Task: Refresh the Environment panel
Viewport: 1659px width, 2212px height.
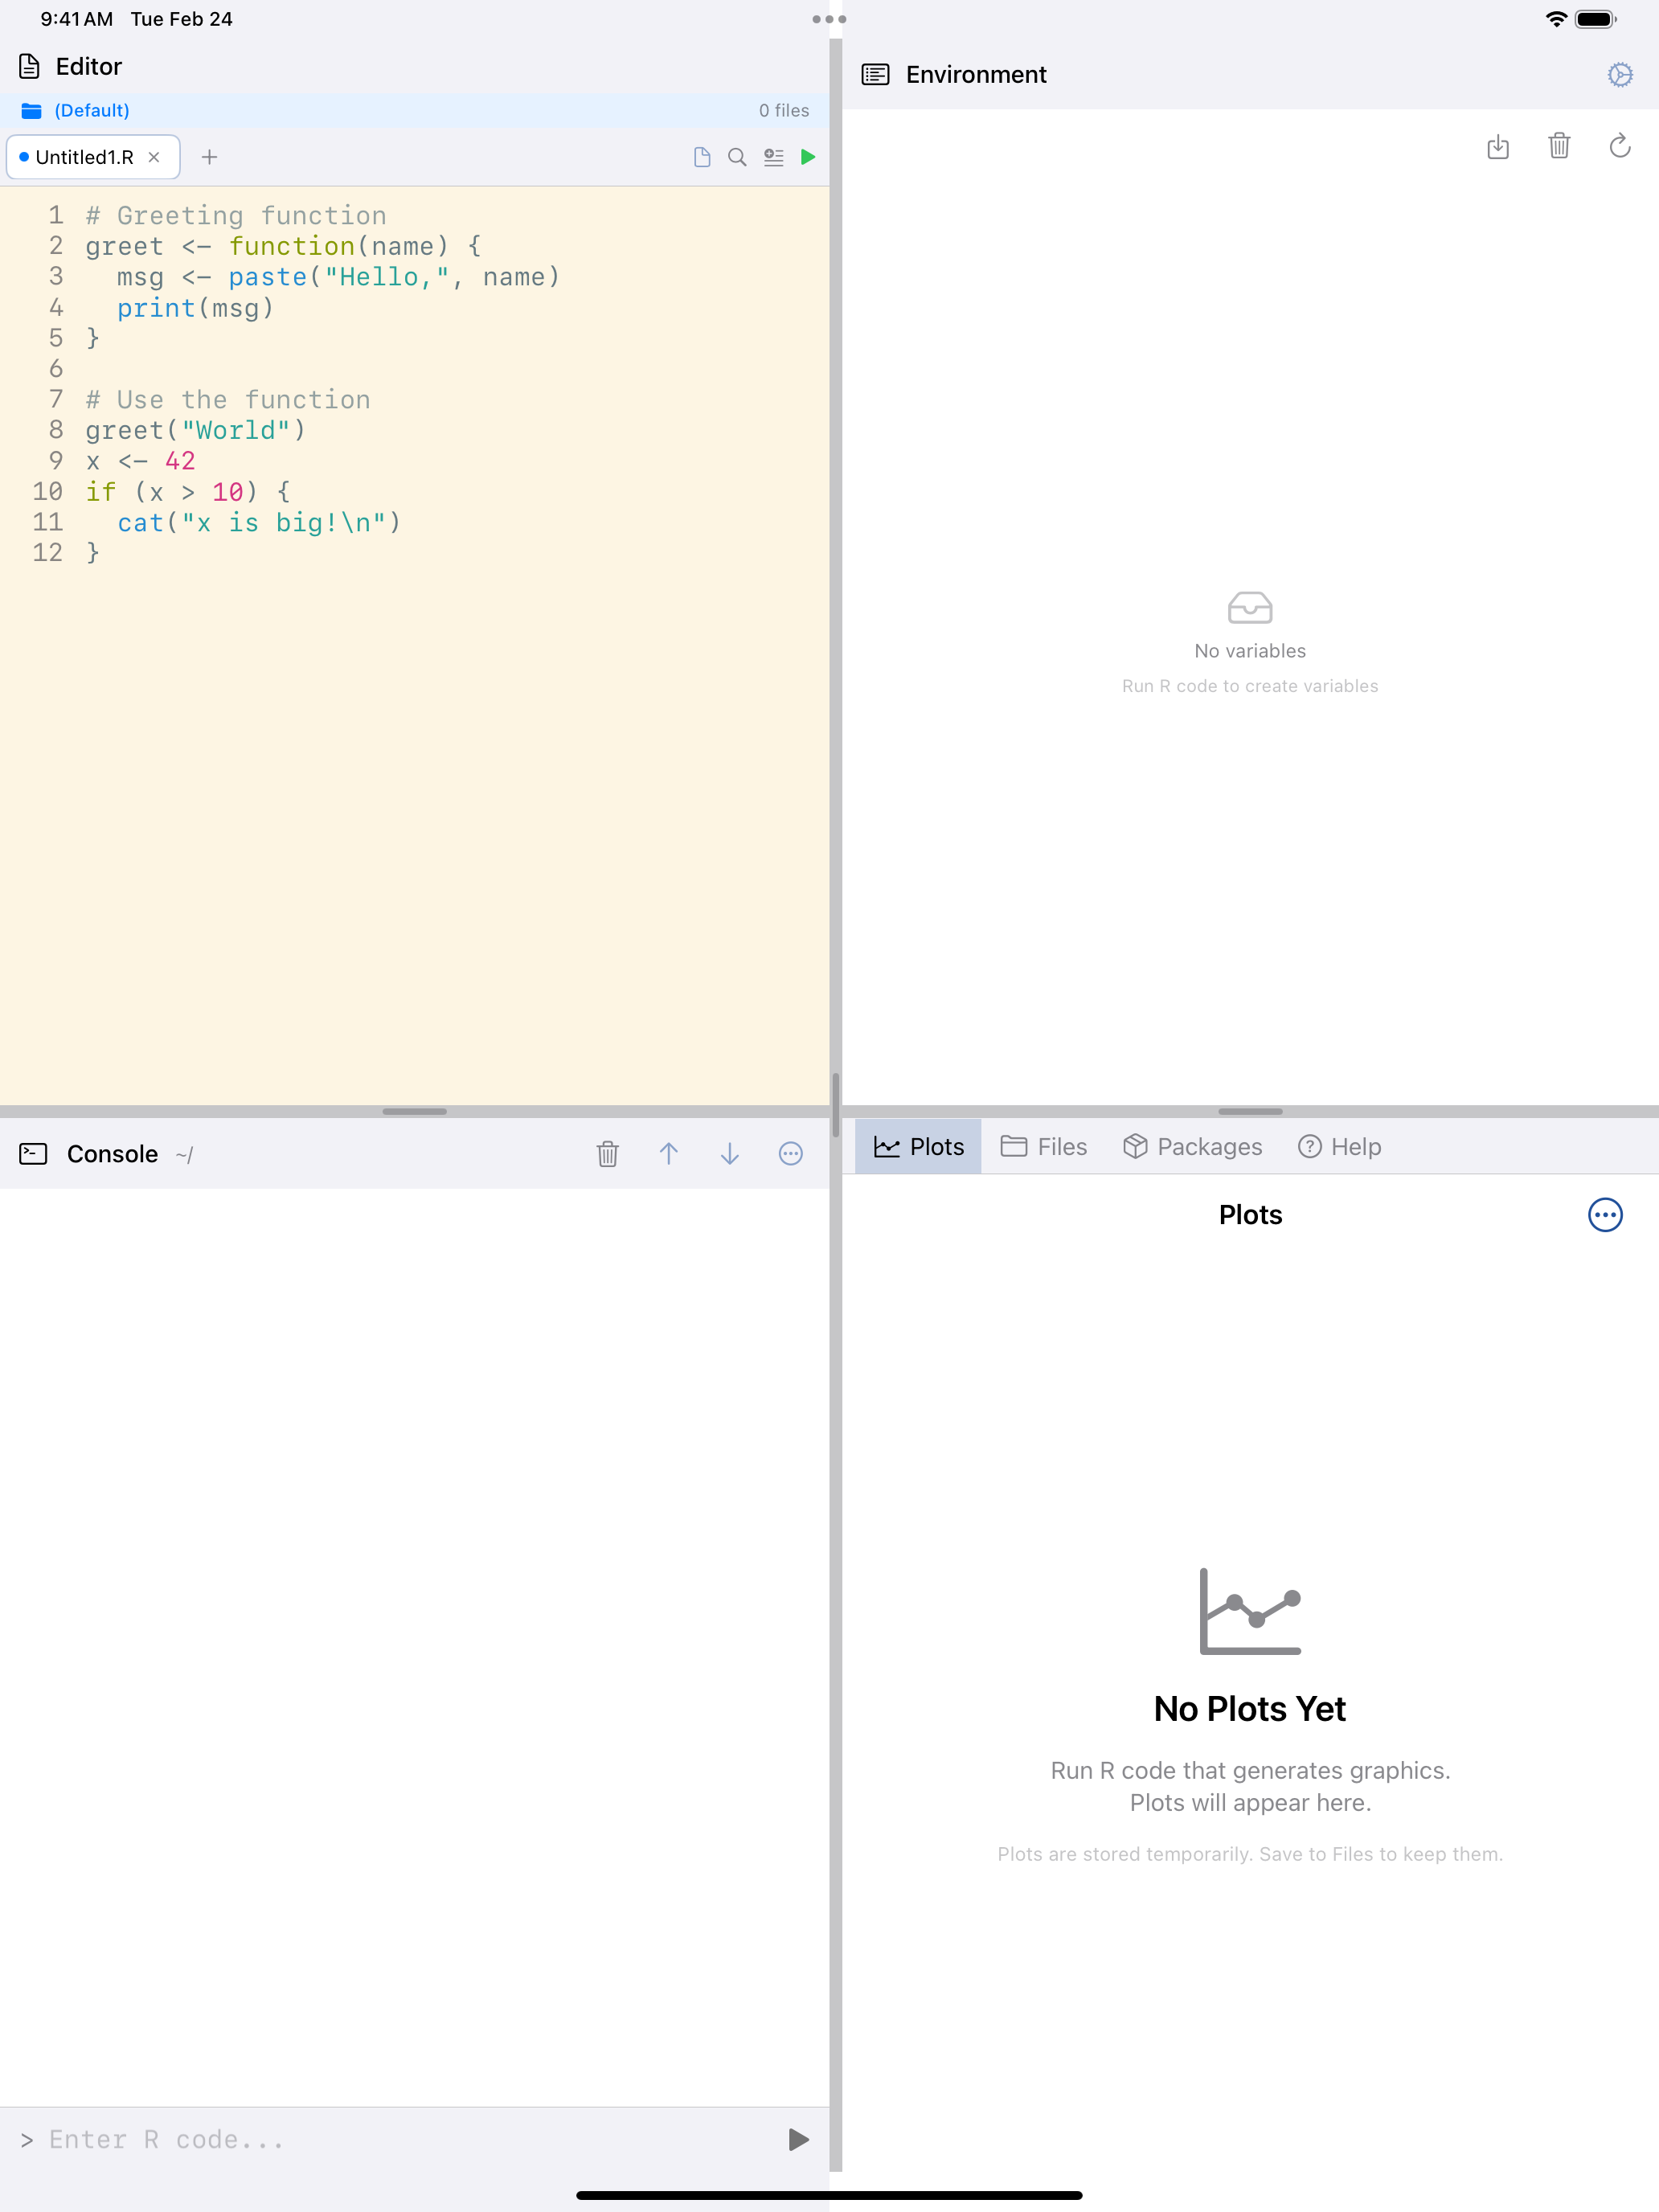Action: (1620, 147)
